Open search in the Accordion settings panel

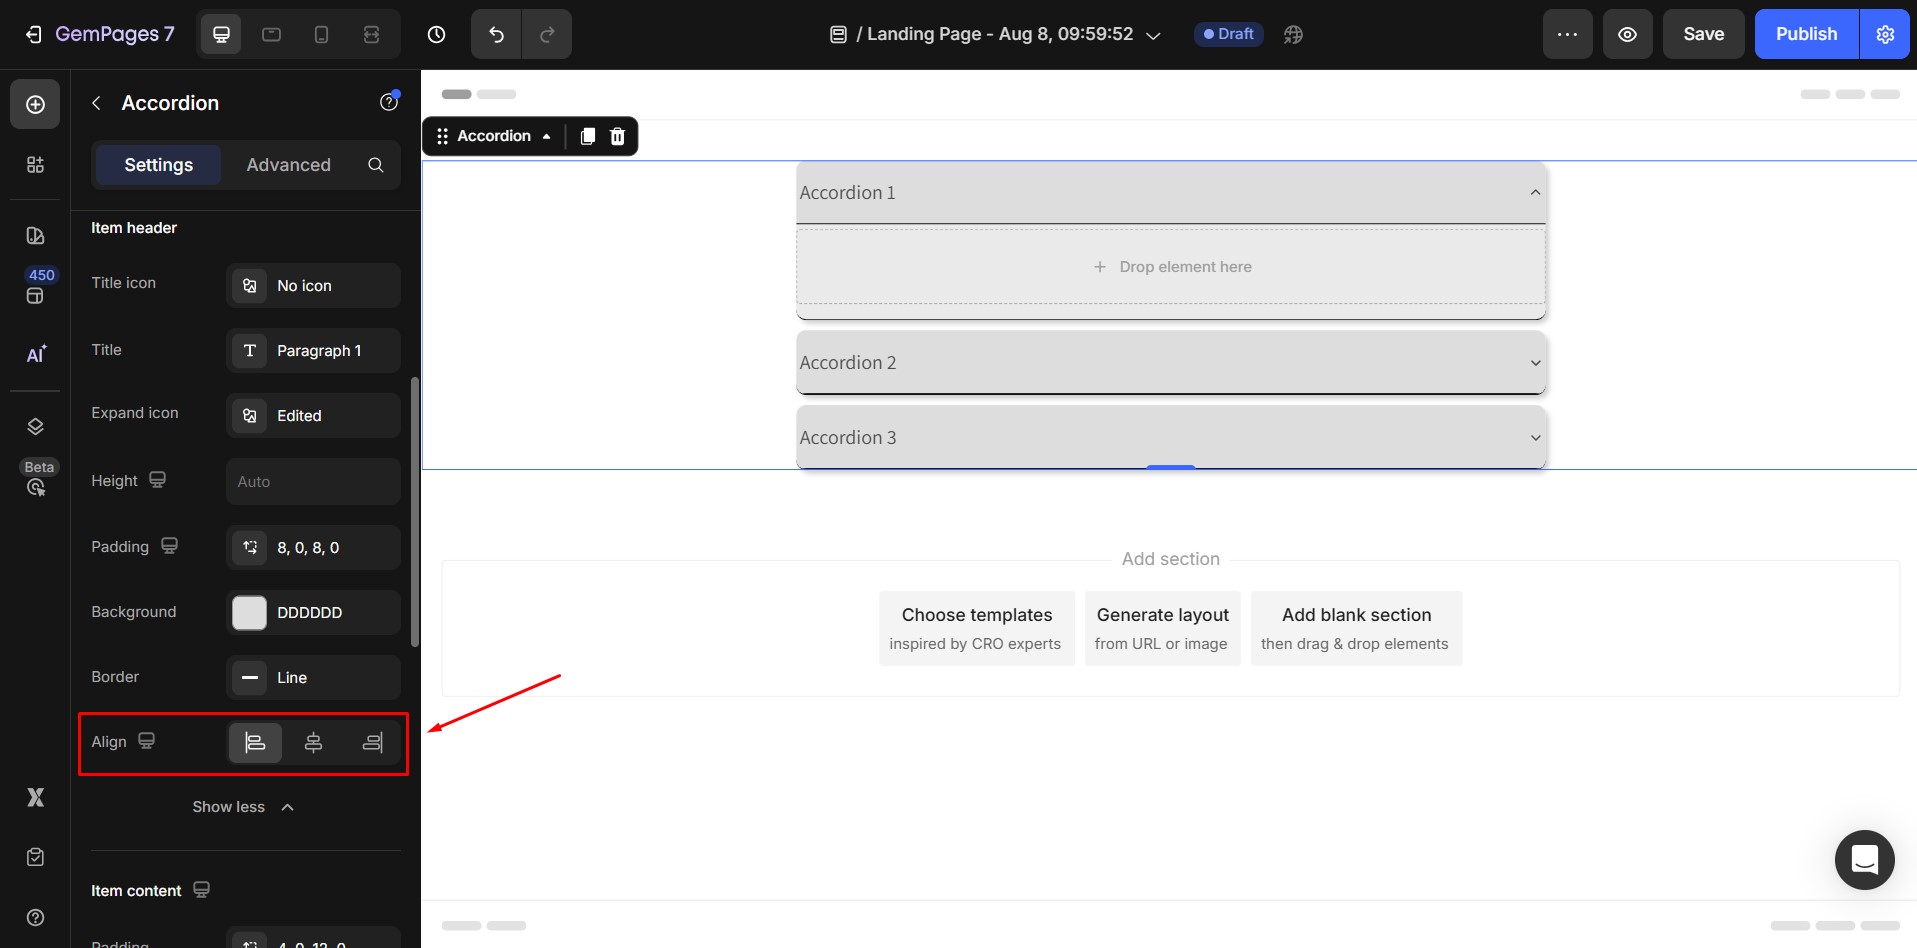click(x=375, y=165)
